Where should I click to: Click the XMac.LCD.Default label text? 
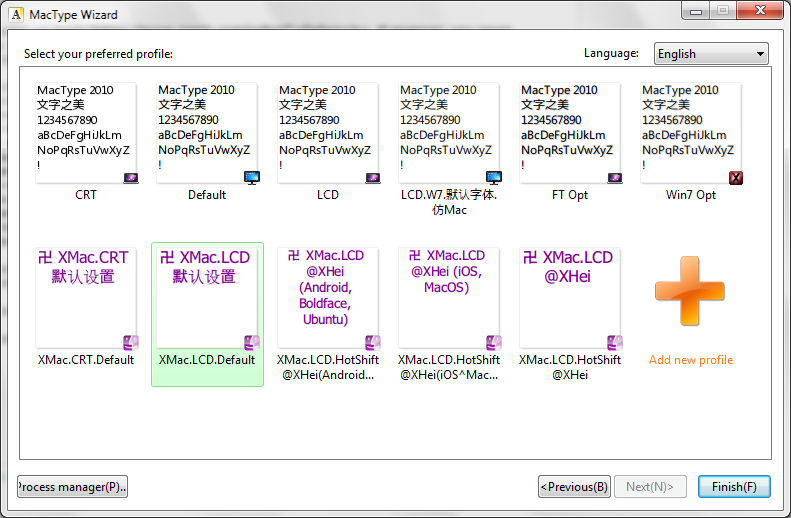[x=207, y=360]
